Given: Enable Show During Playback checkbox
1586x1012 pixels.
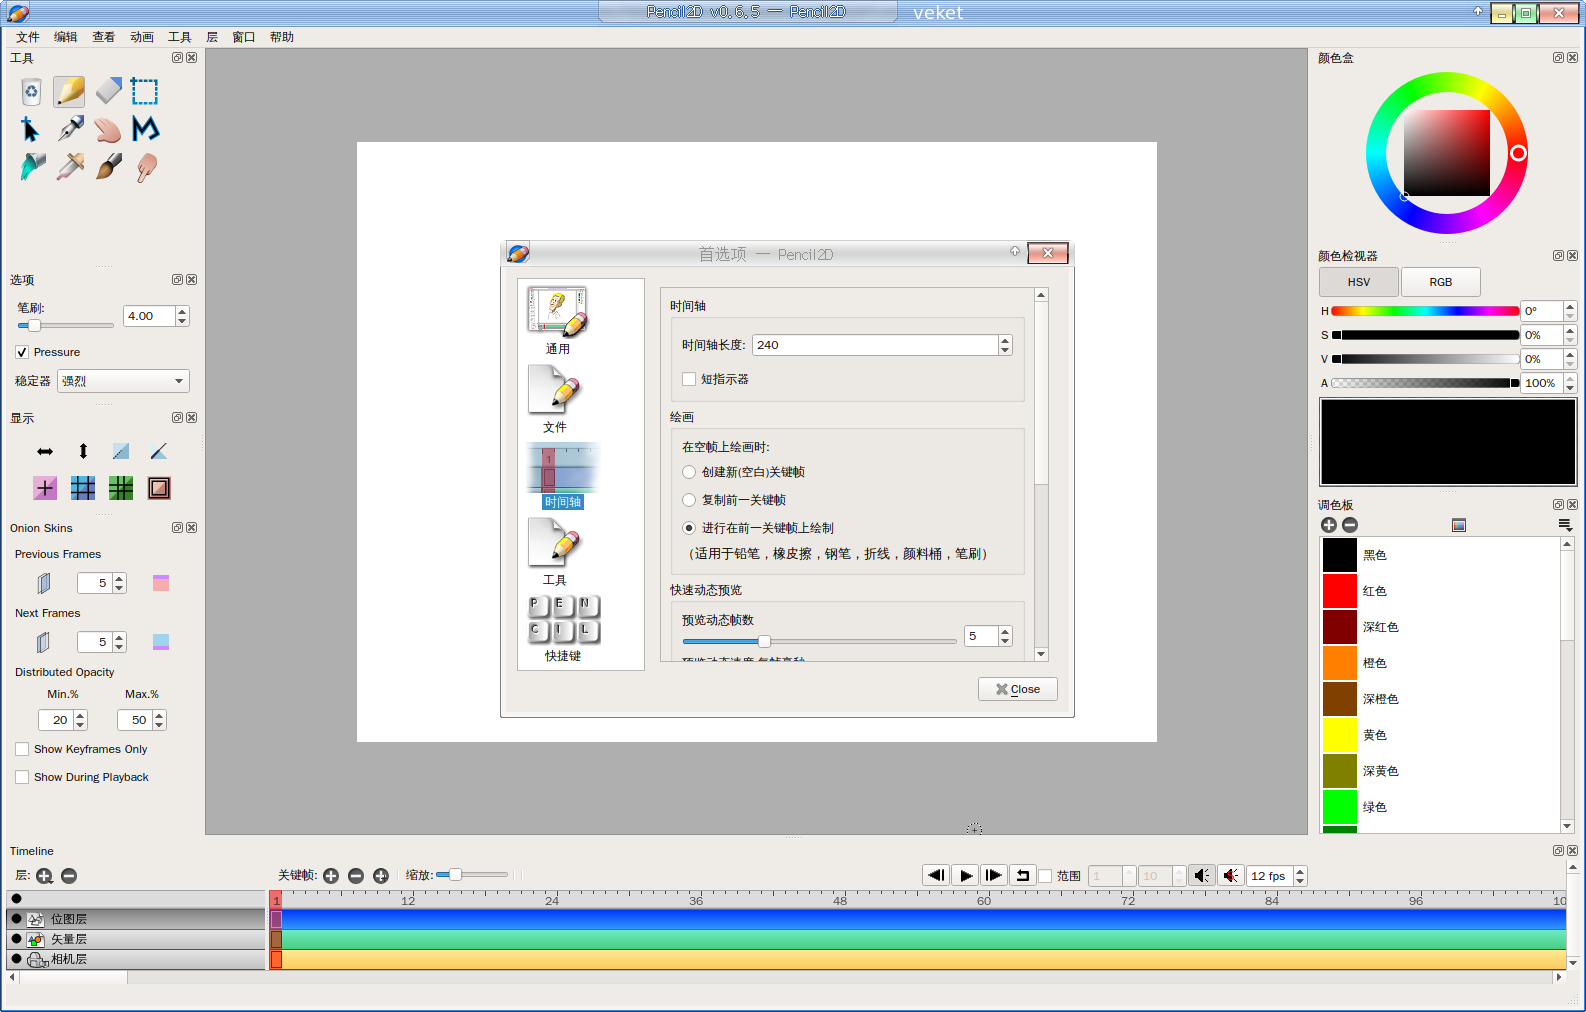Looking at the screenshot, I should click(x=22, y=777).
